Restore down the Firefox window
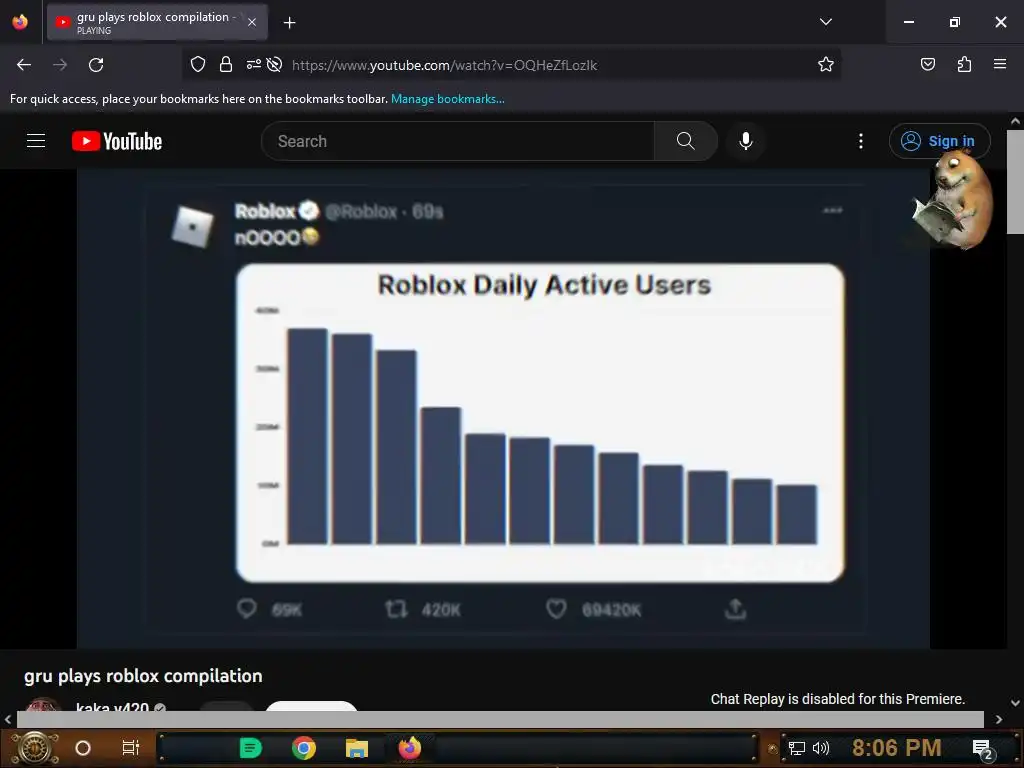Image resolution: width=1024 pixels, height=768 pixels. click(x=955, y=22)
